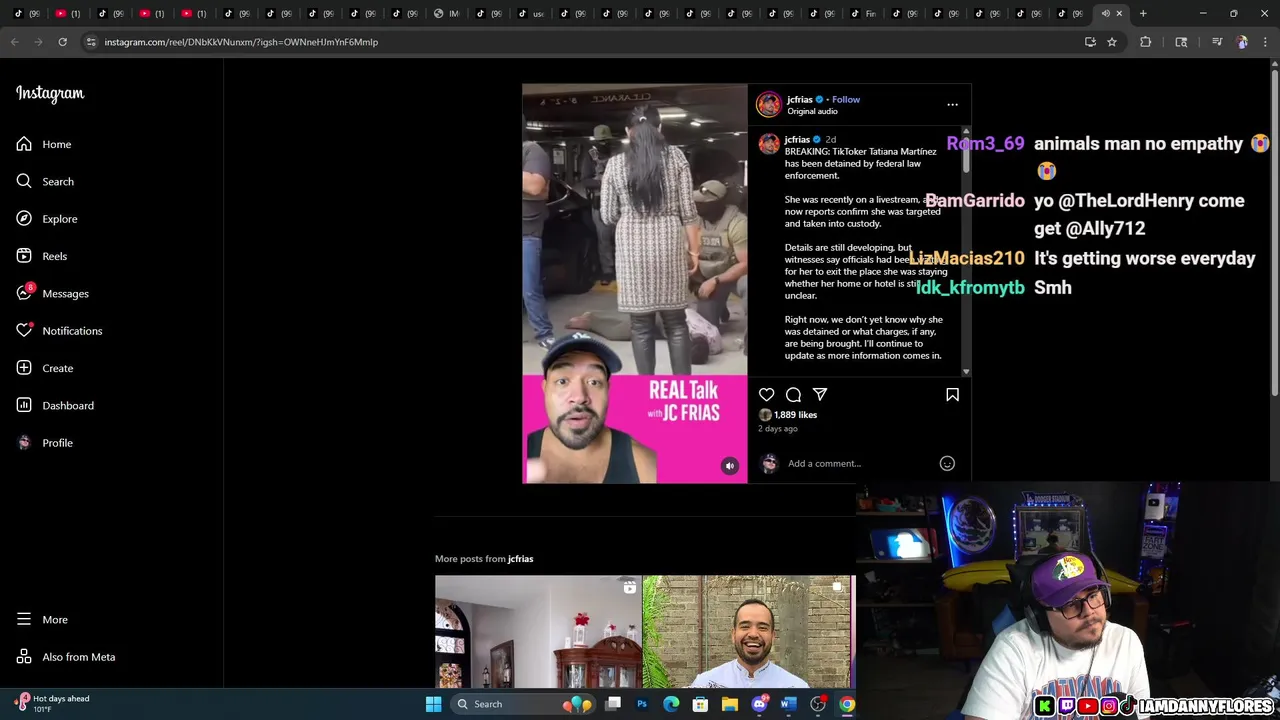
Task: Open File Explorer from taskbar
Action: pos(730,704)
